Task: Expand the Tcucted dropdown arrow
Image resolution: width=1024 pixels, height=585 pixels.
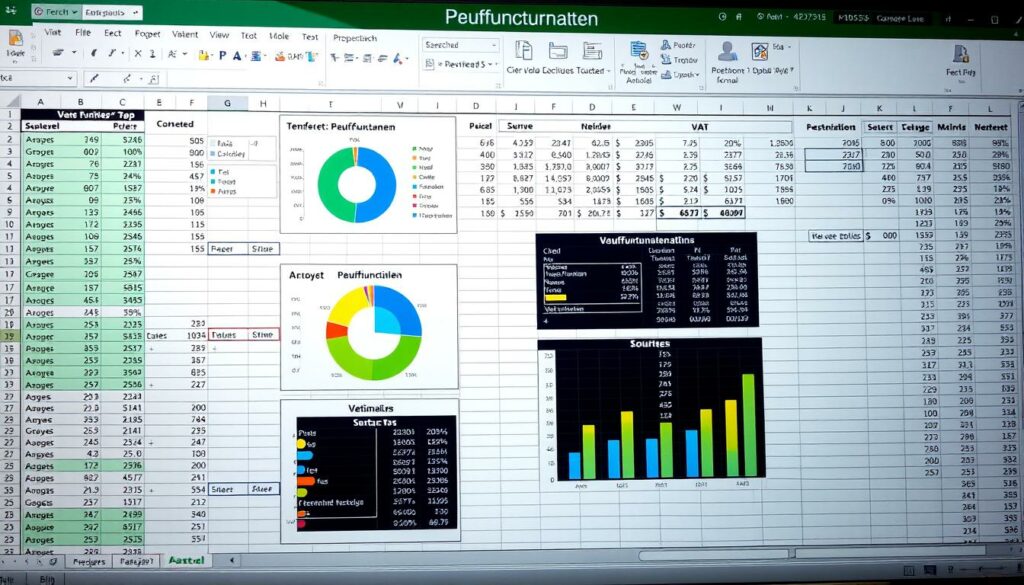Action: (609, 71)
